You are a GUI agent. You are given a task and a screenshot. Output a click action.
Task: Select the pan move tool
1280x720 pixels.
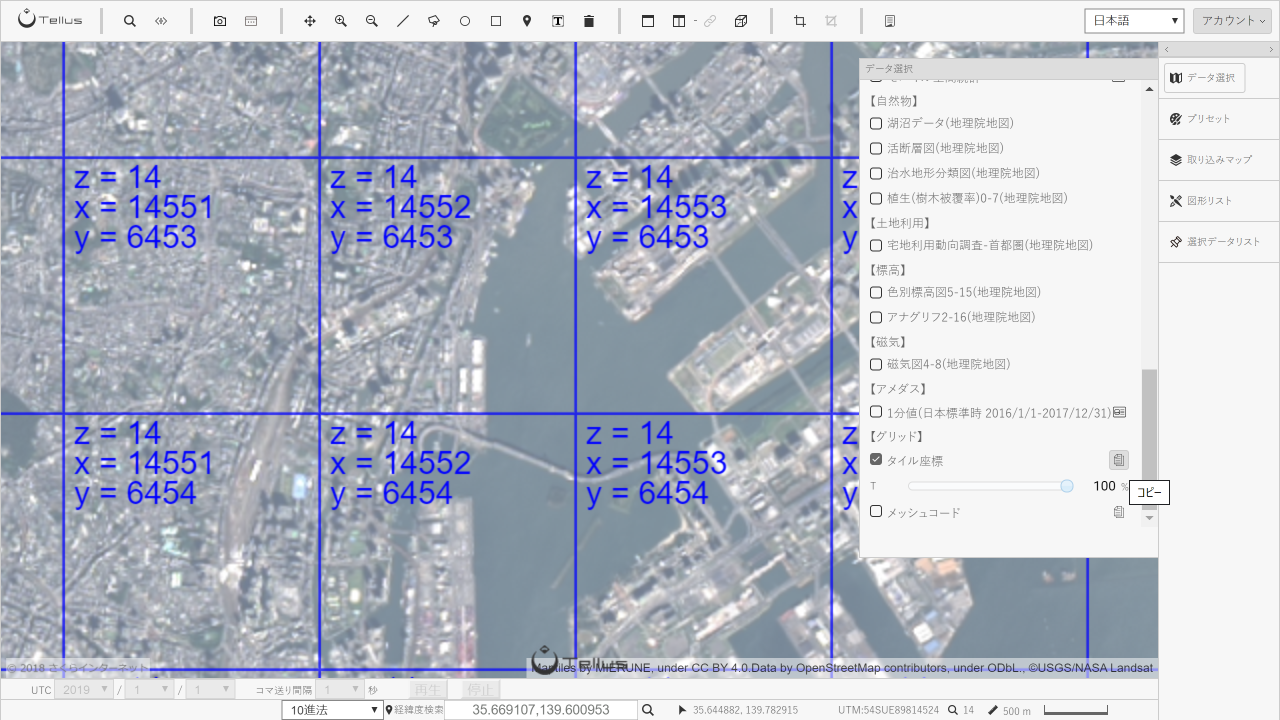pyautogui.click(x=310, y=21)
